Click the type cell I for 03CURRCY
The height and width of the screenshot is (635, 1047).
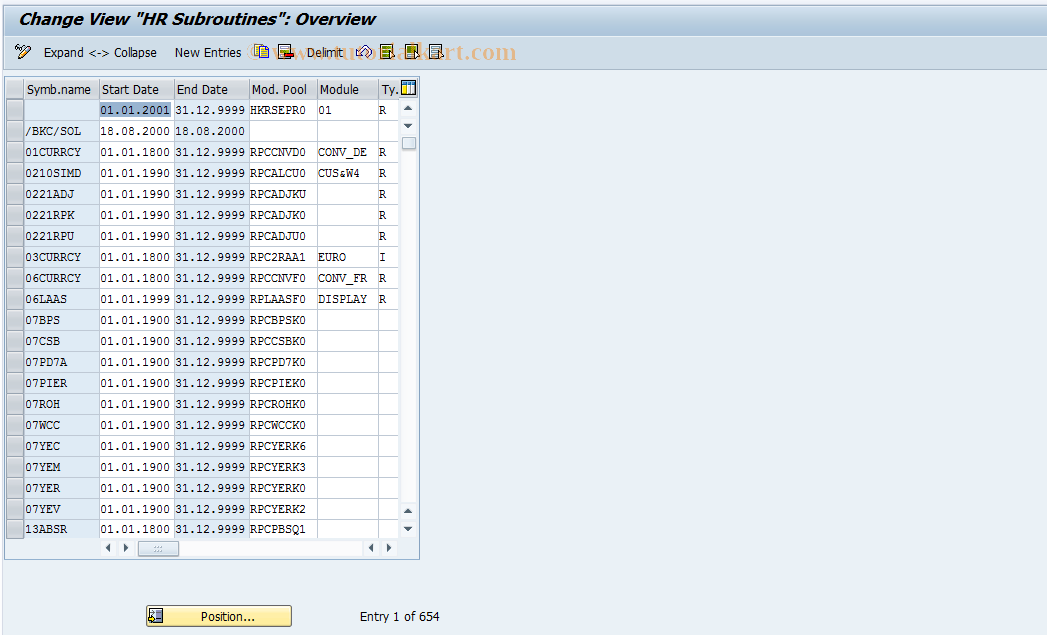(388, 257)
